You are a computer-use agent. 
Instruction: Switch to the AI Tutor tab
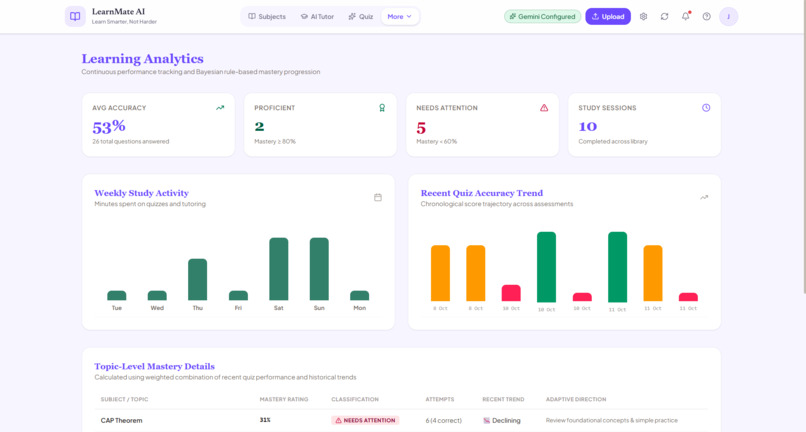tap(317, 16)
